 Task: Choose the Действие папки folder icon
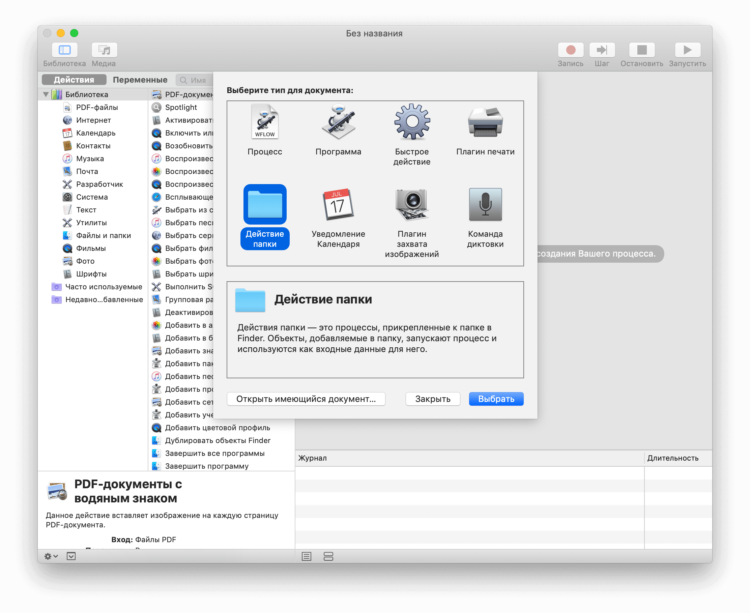click(x=265, y=205)
